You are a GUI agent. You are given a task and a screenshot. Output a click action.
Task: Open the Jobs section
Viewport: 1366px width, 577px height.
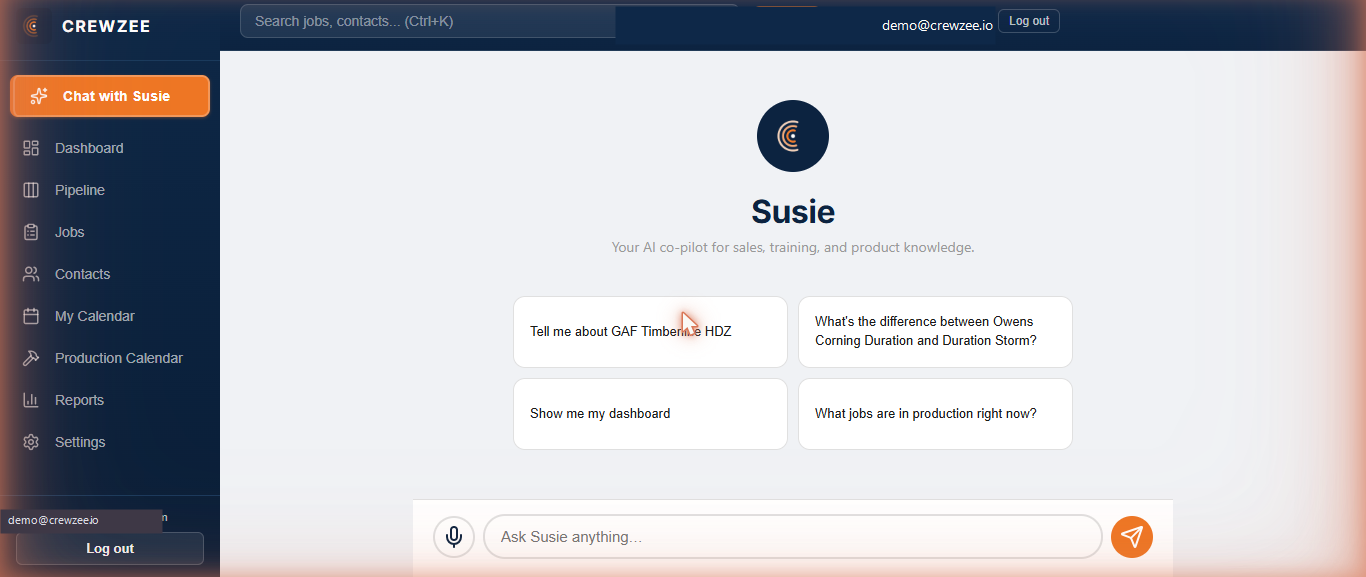click(x=110, y=232)
